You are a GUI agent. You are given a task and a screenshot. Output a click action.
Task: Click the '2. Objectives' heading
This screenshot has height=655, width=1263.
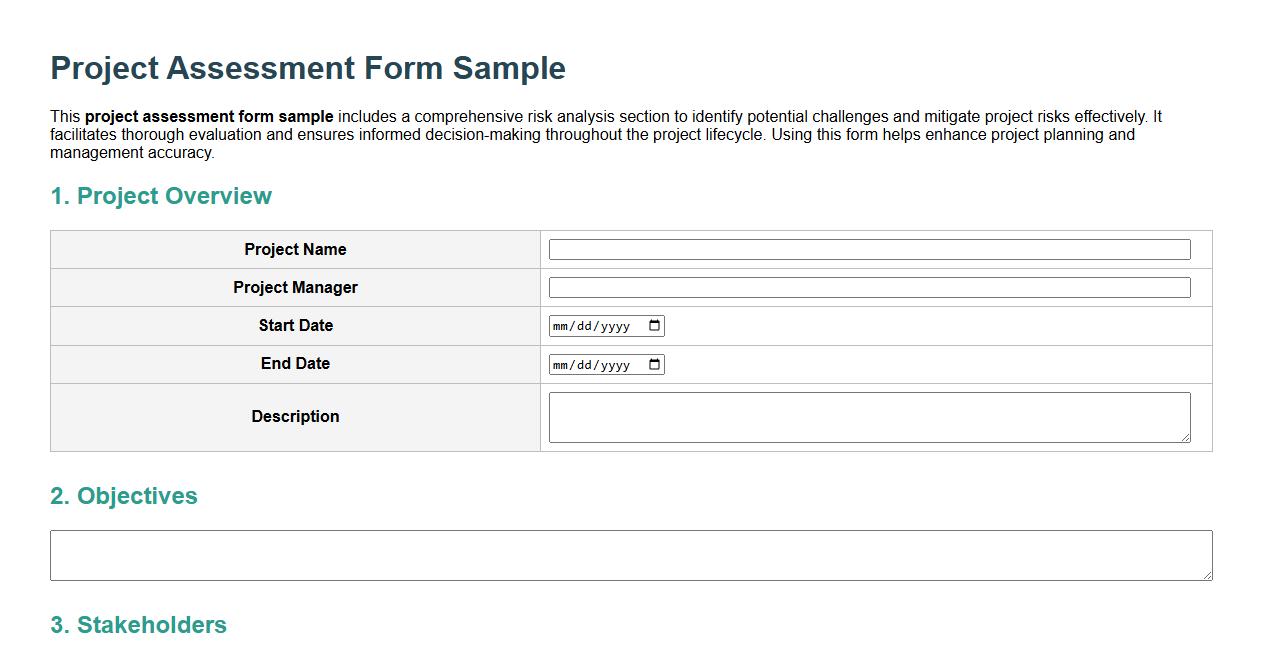[x=123, y=496]
